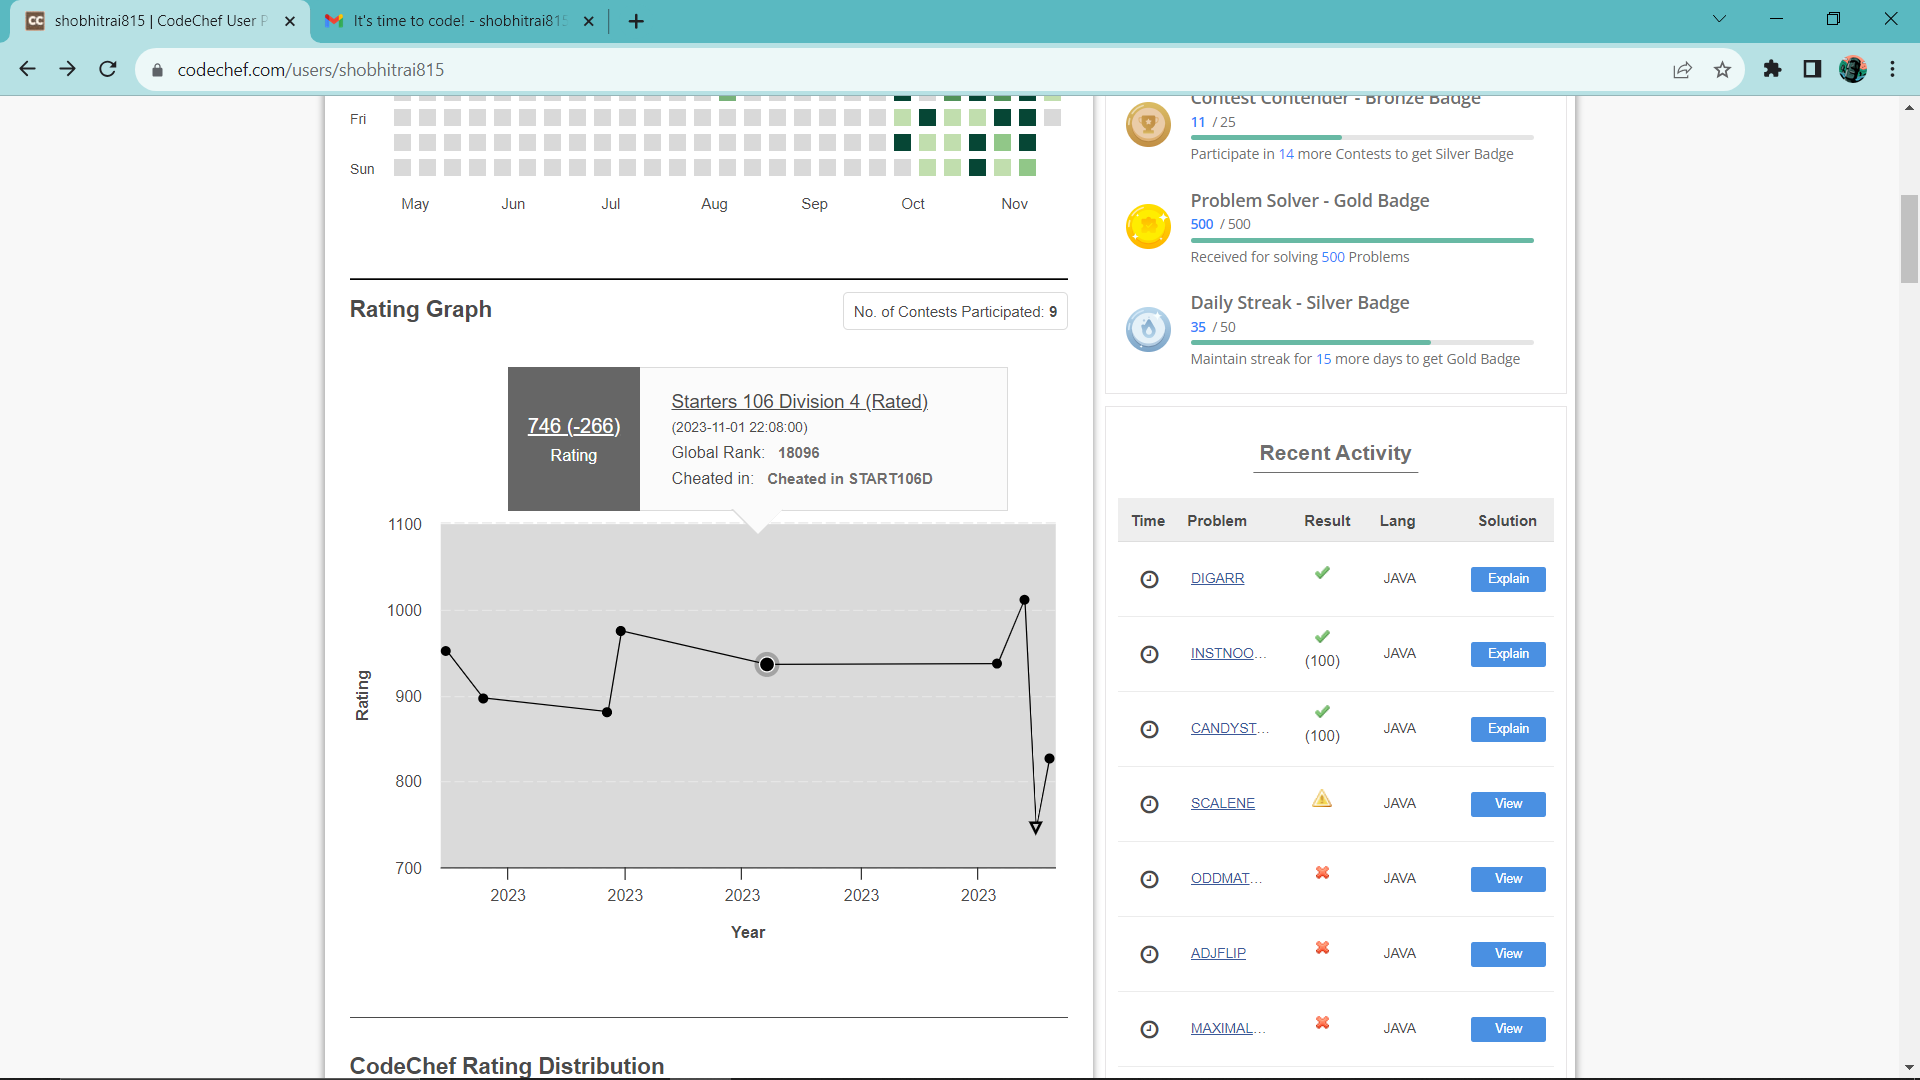The image size is (1920, 1080).
Task: Open a new browser tab
Action: click(x=636, y=21)
